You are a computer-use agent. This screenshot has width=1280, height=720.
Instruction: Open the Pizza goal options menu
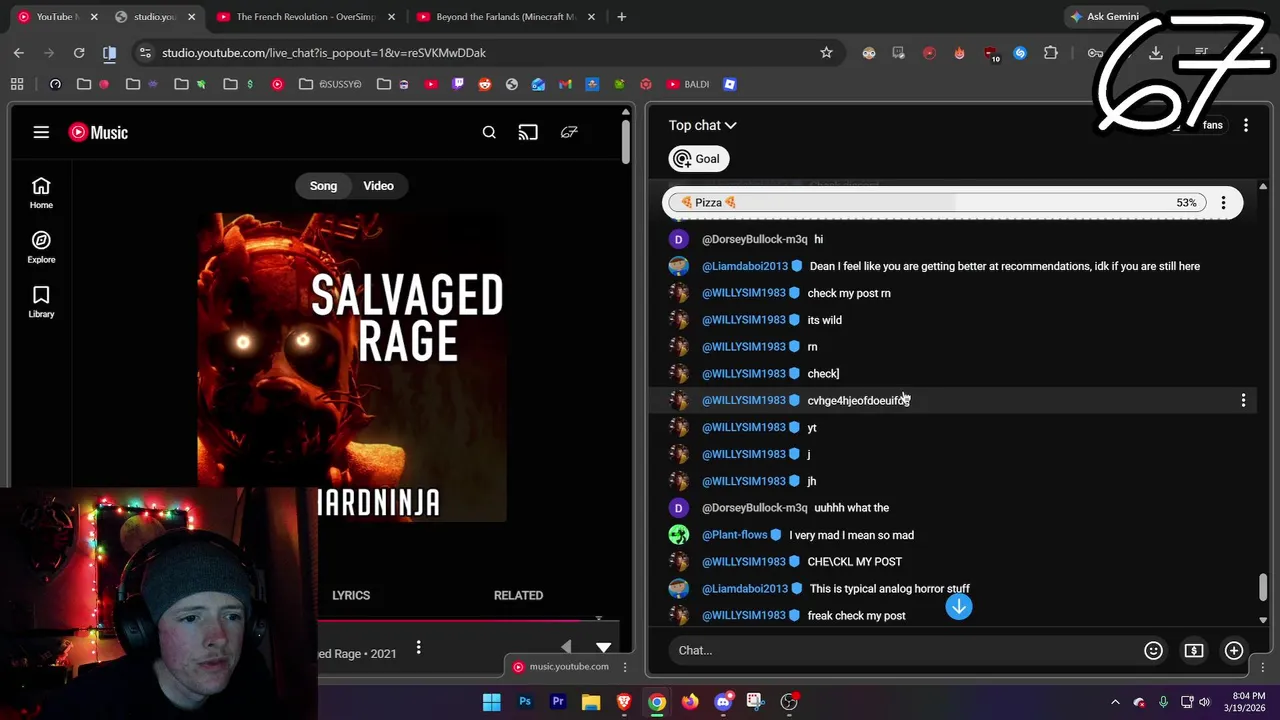point(1223,202)
